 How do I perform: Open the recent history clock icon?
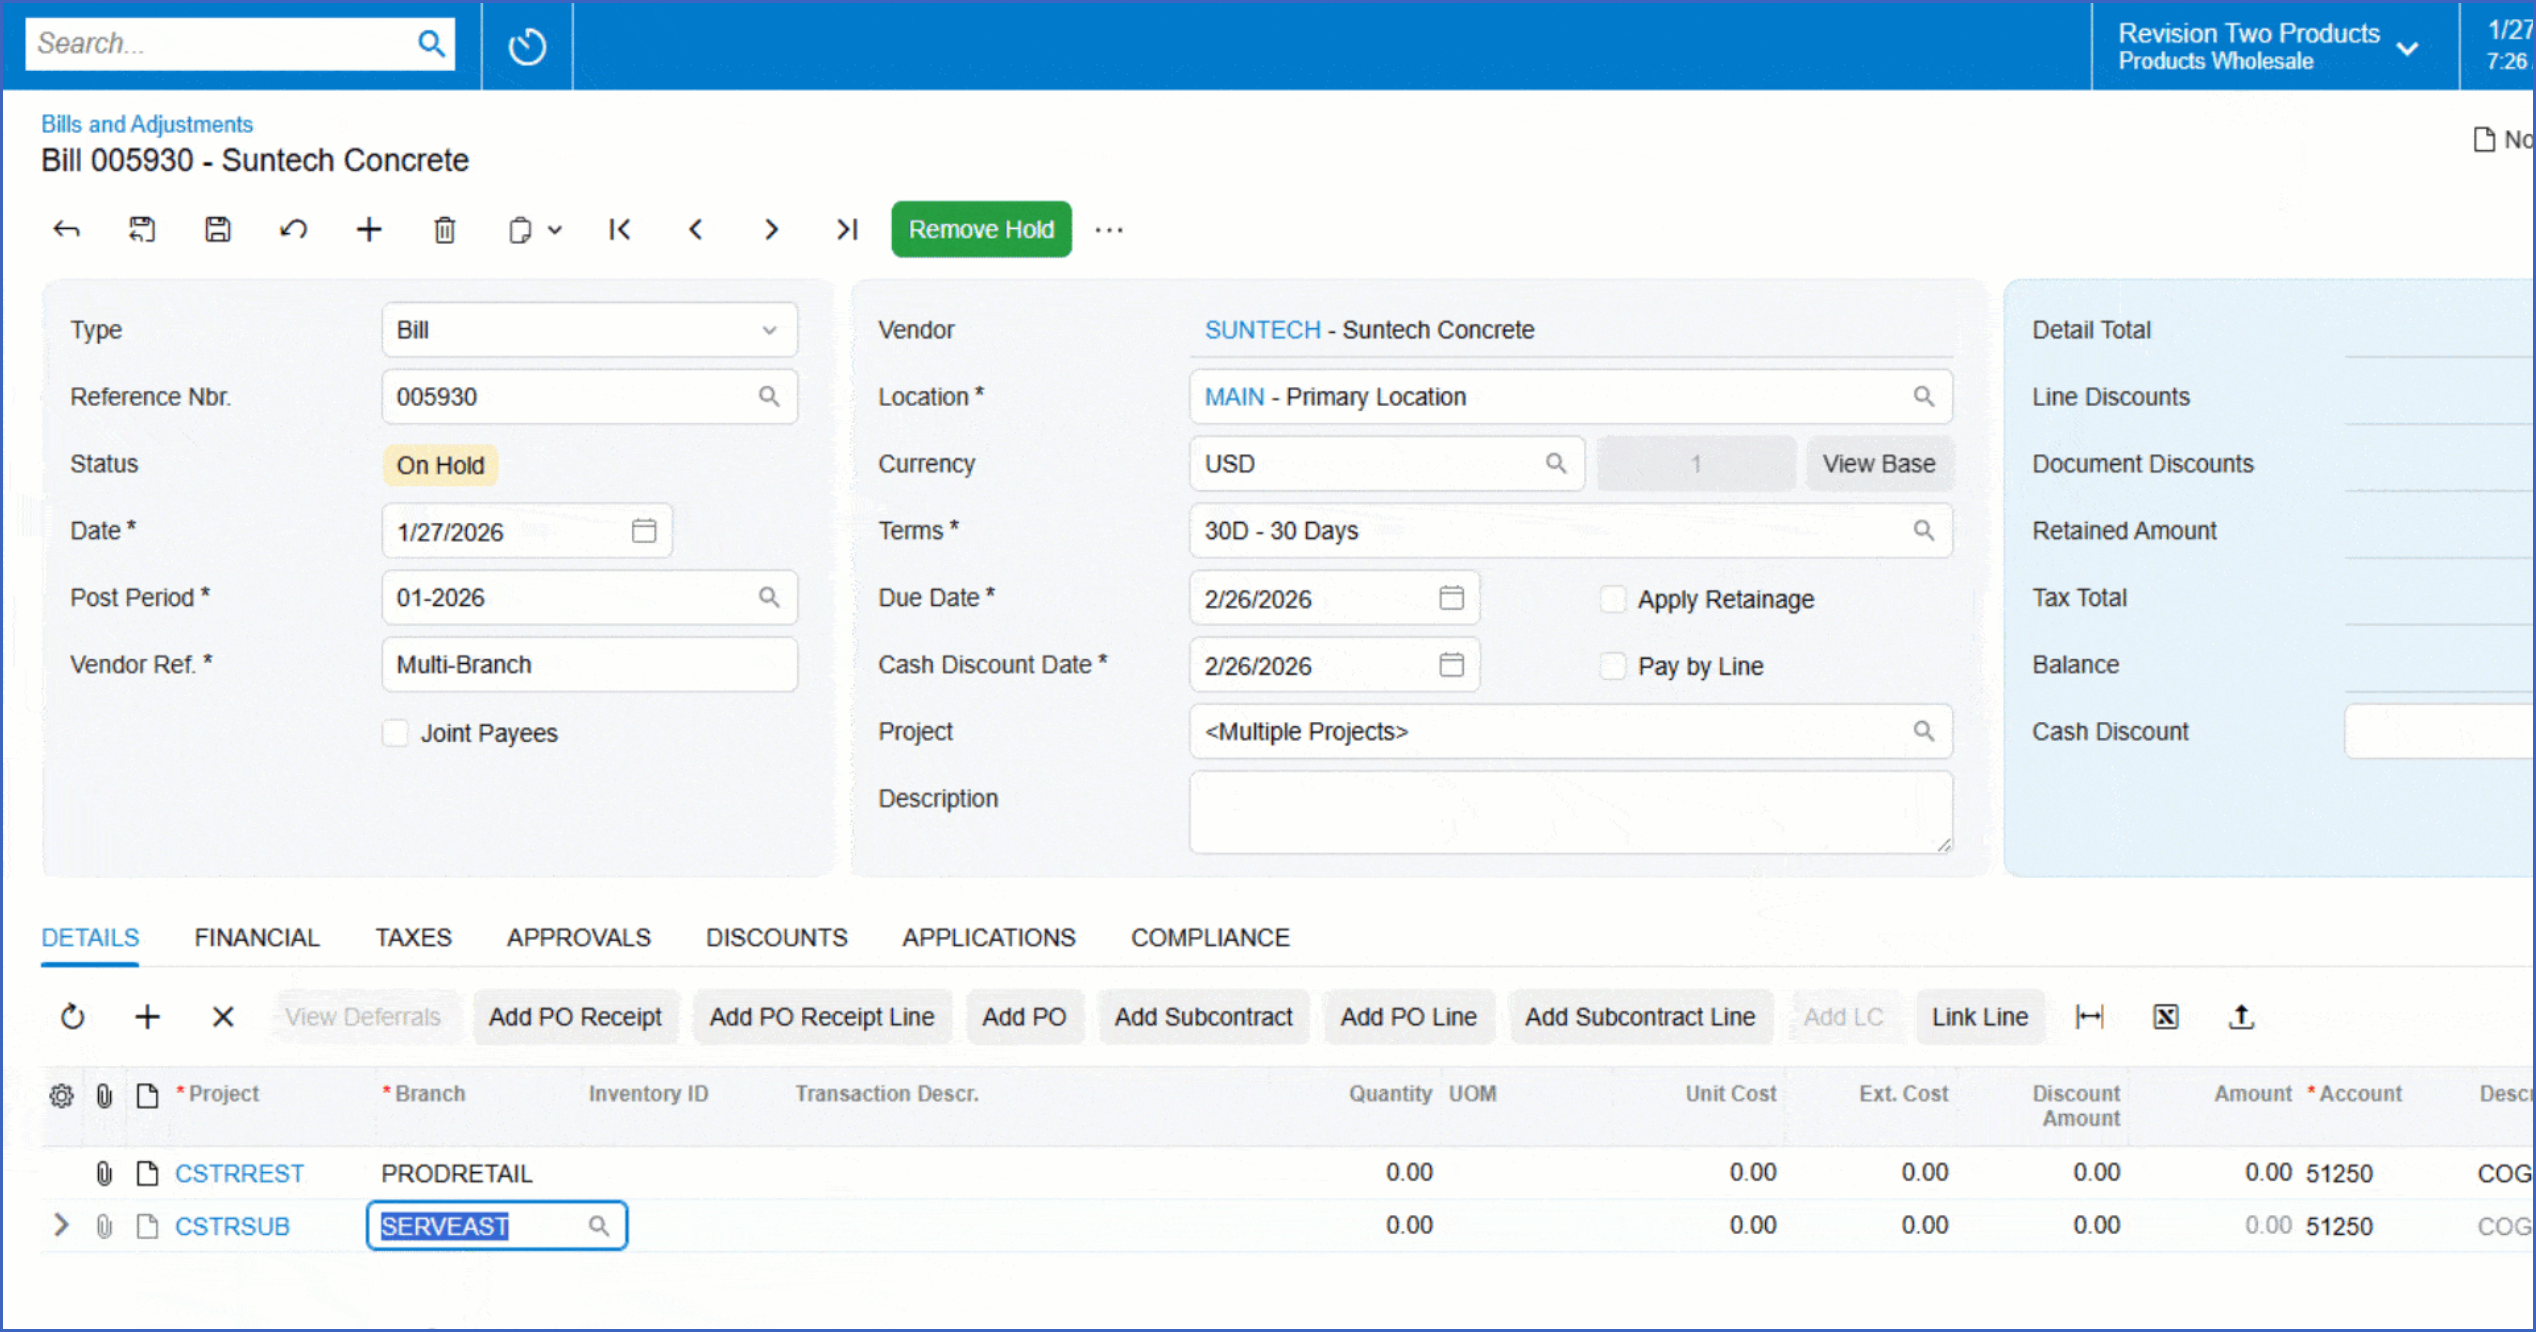point(527,45)
